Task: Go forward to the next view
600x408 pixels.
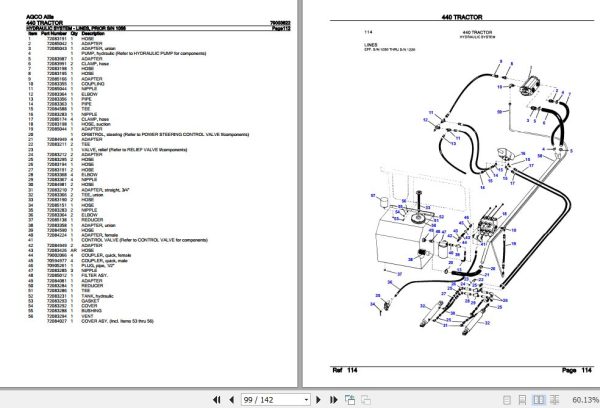Action: (366, 400)
